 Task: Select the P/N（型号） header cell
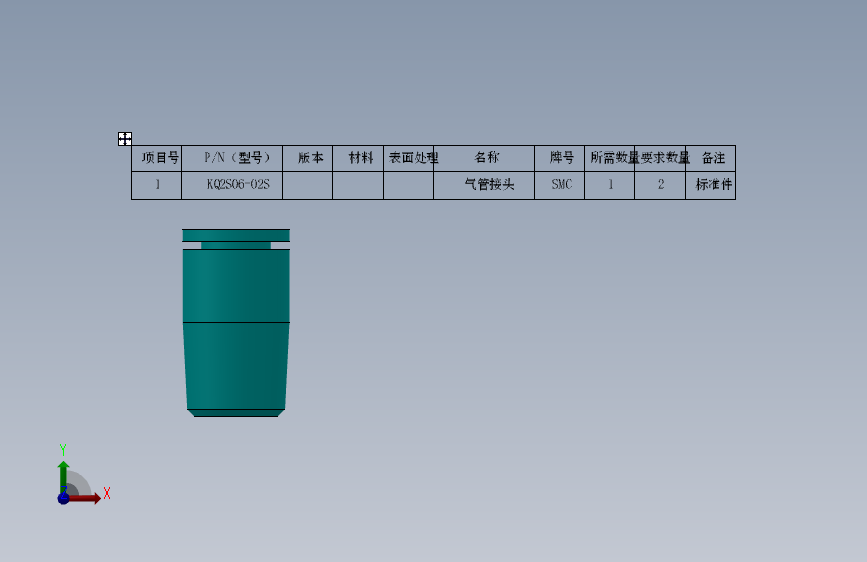point(232,158)
